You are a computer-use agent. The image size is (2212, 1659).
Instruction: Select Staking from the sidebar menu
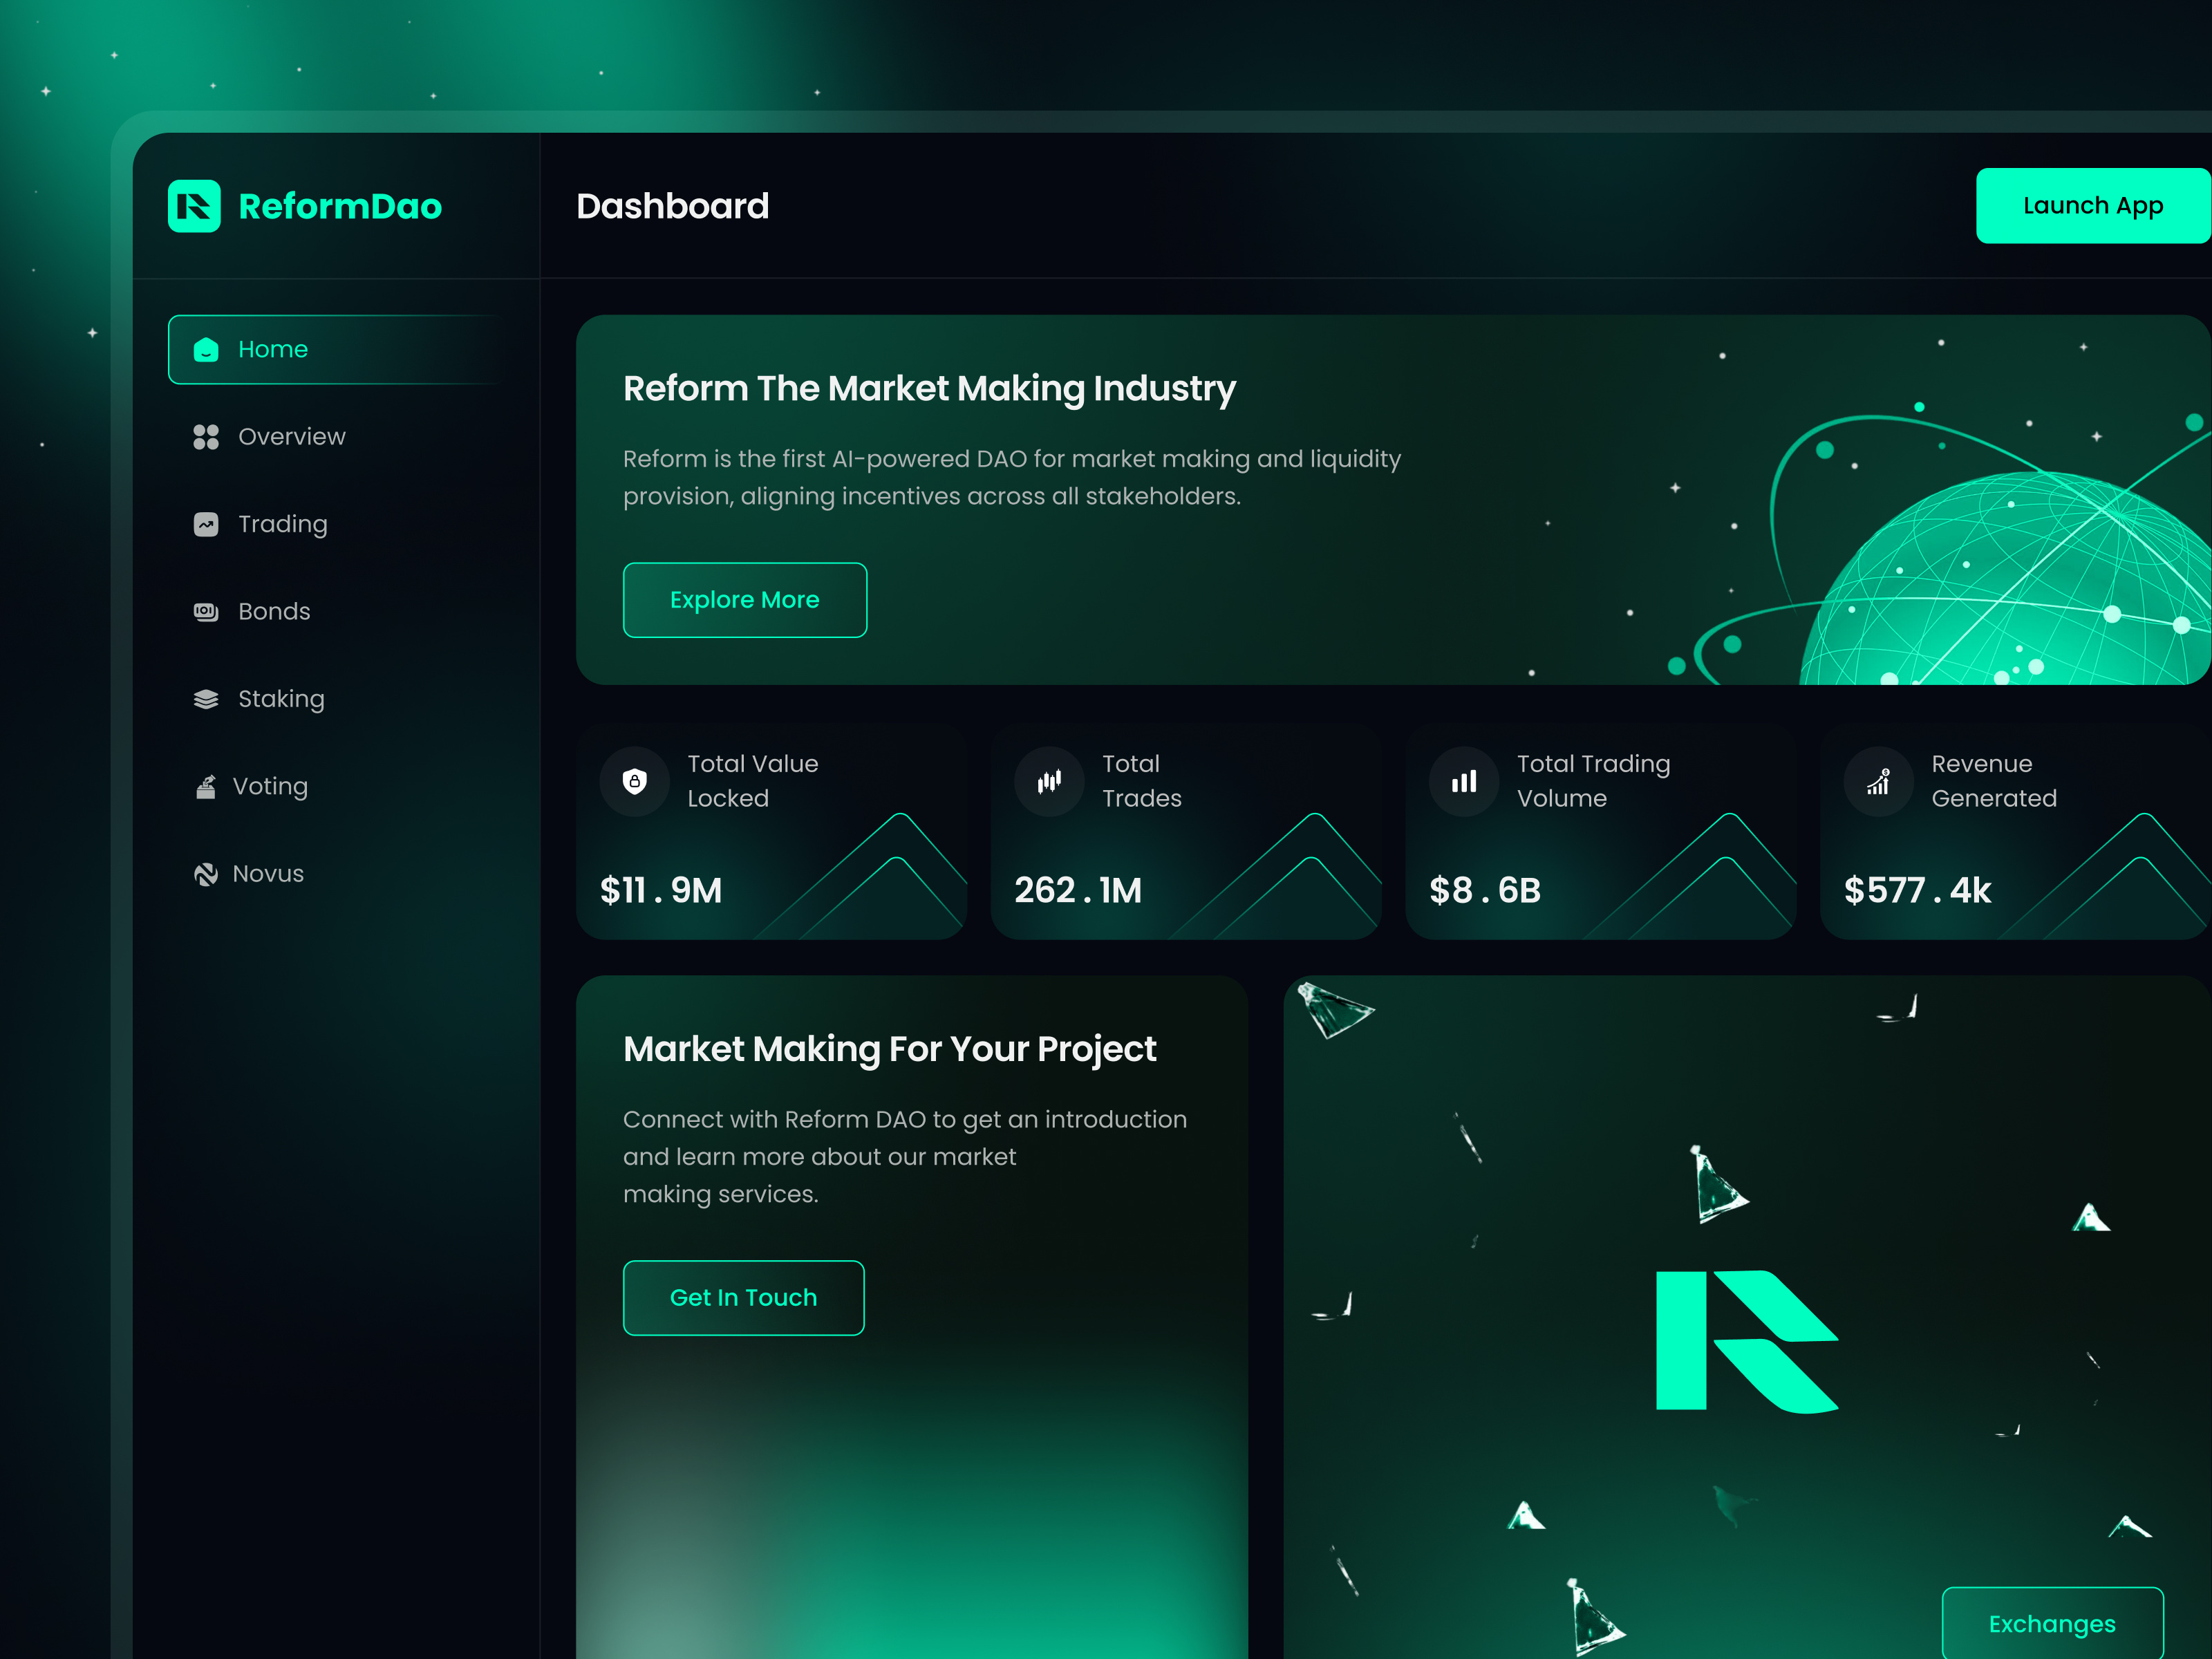[x=280, y=698]
